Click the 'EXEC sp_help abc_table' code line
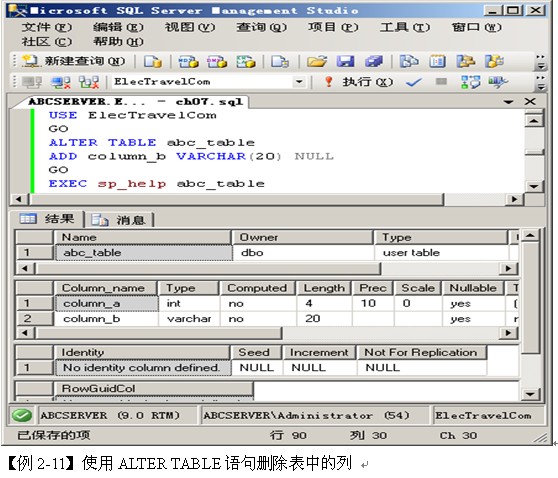Viewport: 558px width, 478px height. click(157, 184)
